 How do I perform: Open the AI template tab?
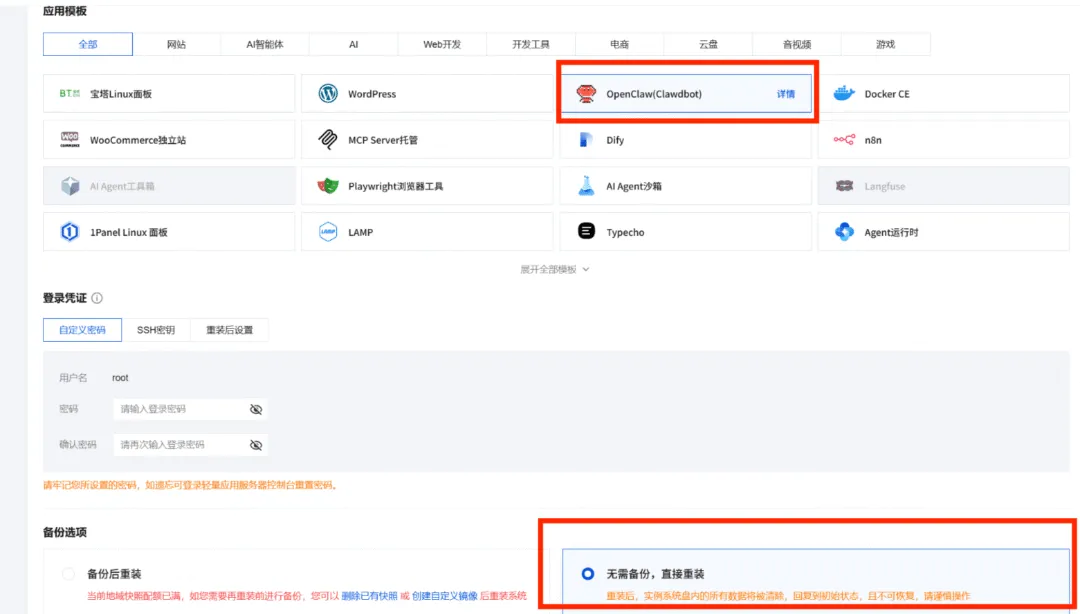pyautogui.click(x=353, y=44)
